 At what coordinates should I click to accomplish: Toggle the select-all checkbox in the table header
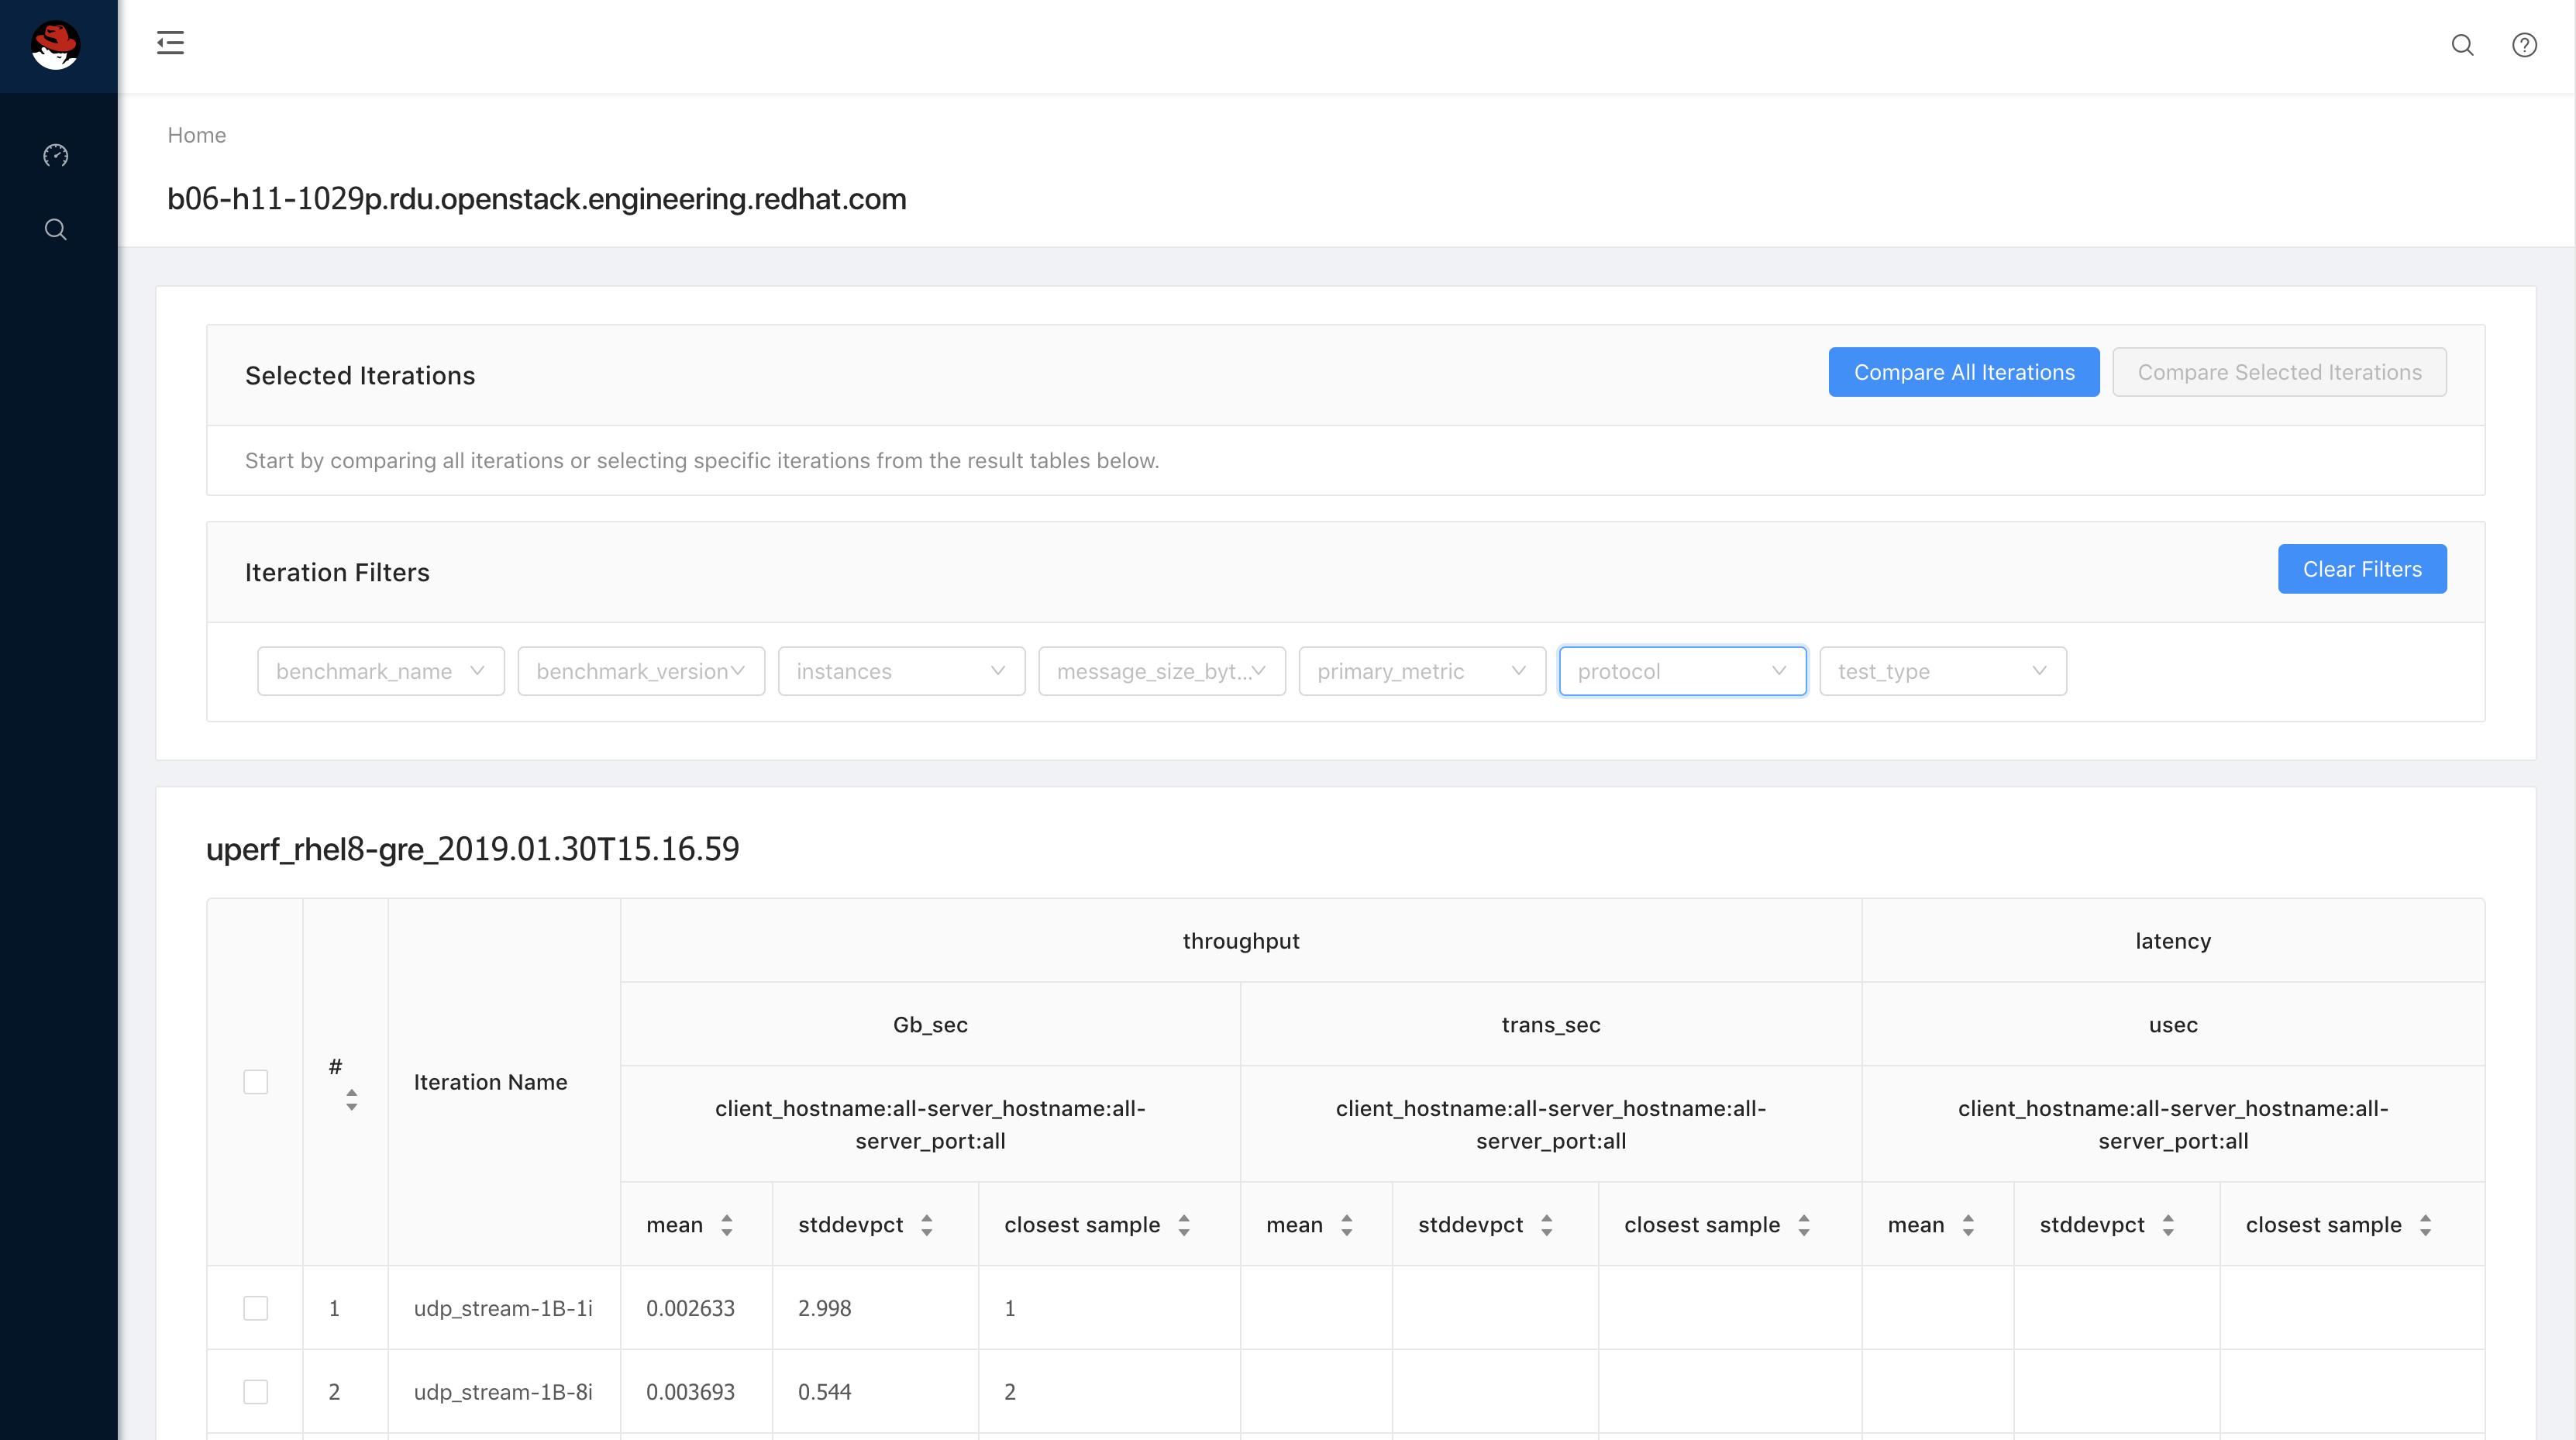(x=256, y=1081)
